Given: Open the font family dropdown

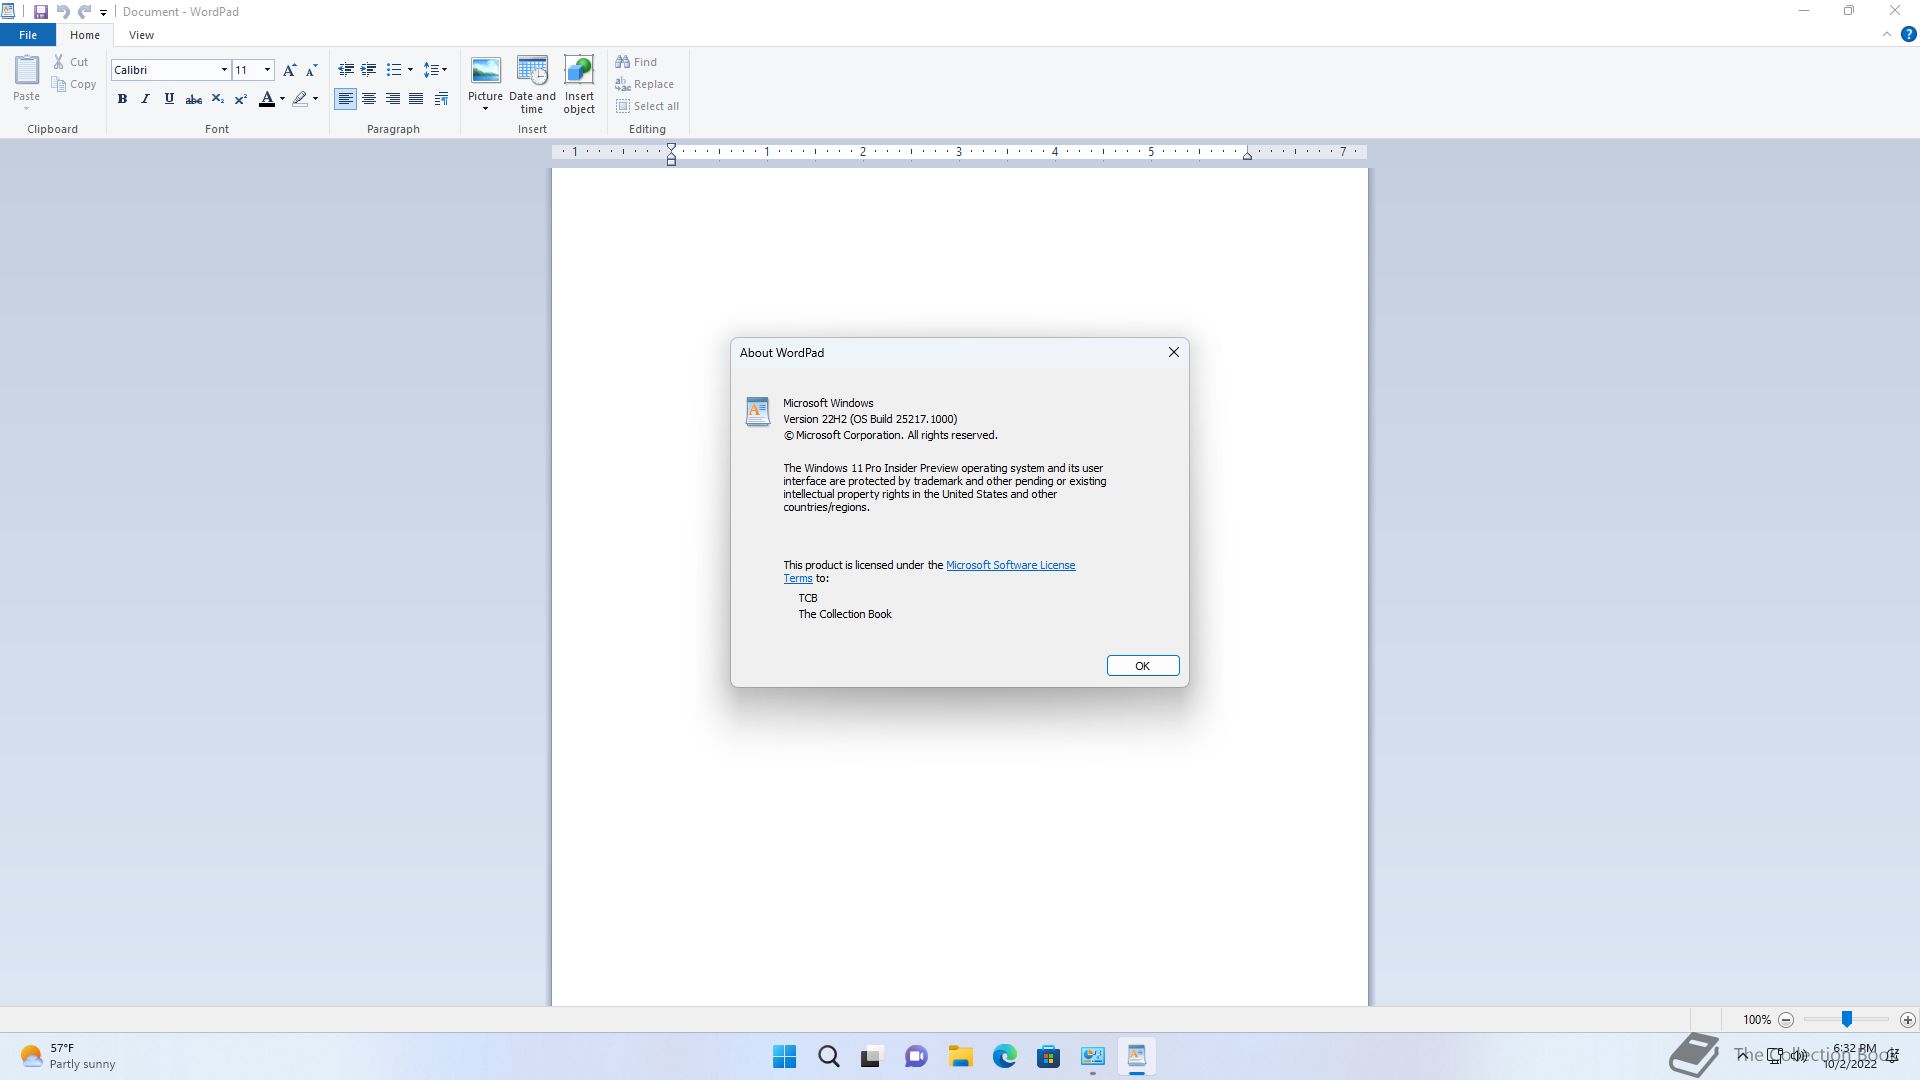Looking at the screenshot, I should pyautogui.click(x=224, y=70).
